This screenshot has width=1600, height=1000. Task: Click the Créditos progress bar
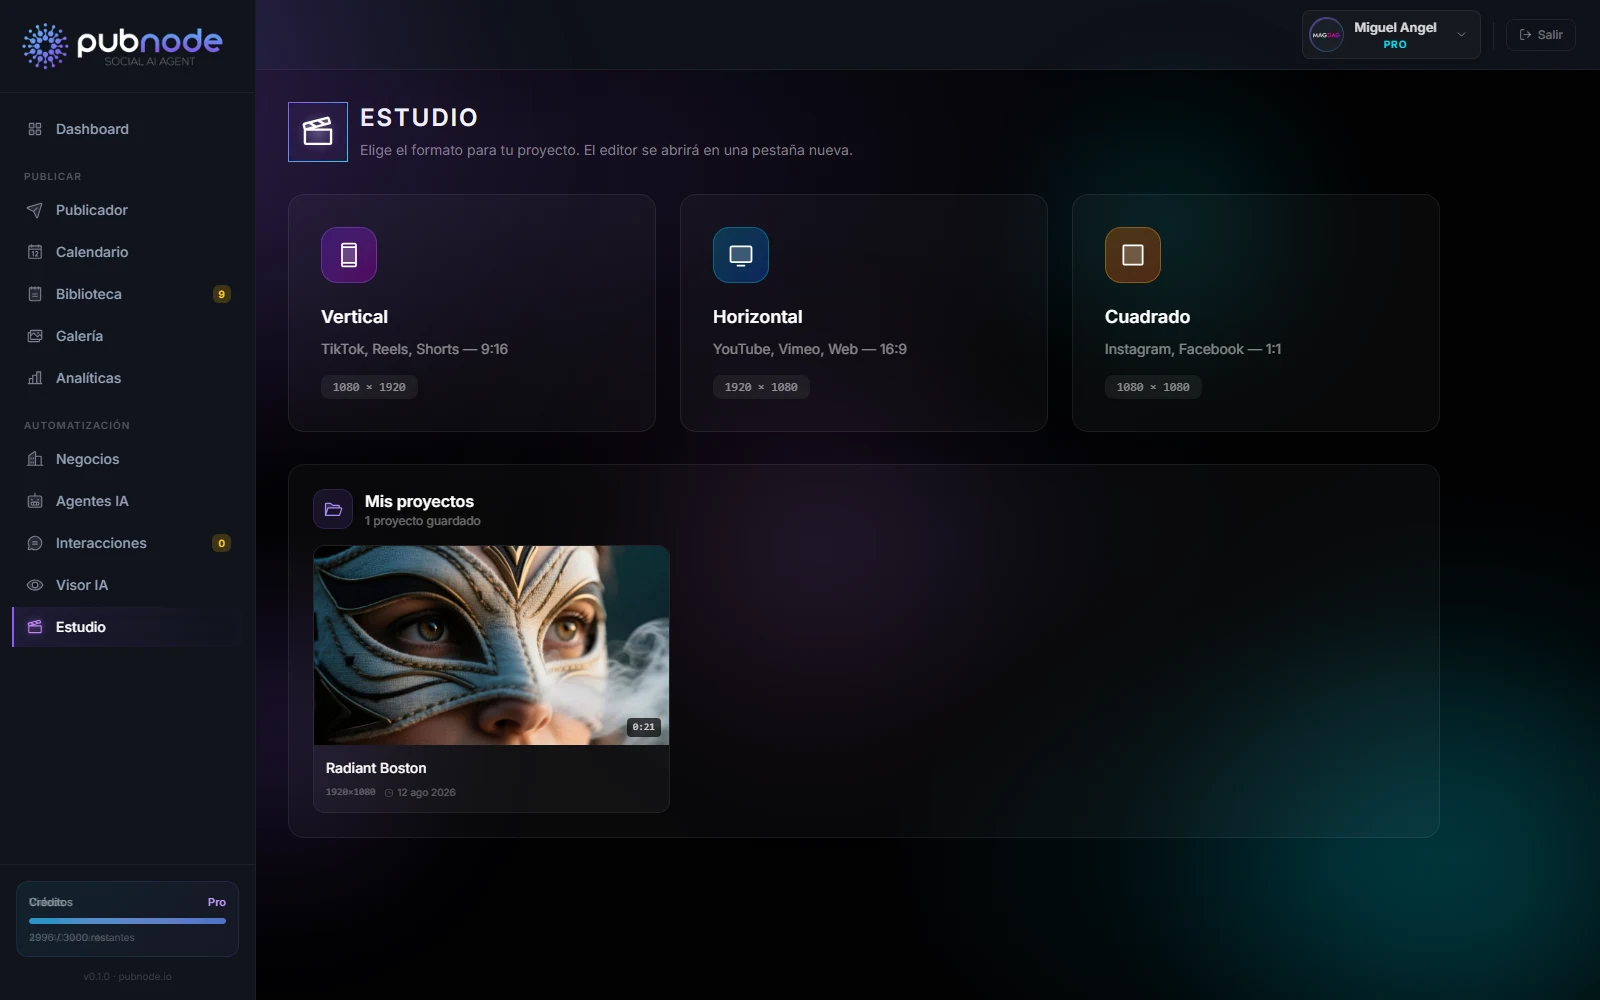coord(127,921)
